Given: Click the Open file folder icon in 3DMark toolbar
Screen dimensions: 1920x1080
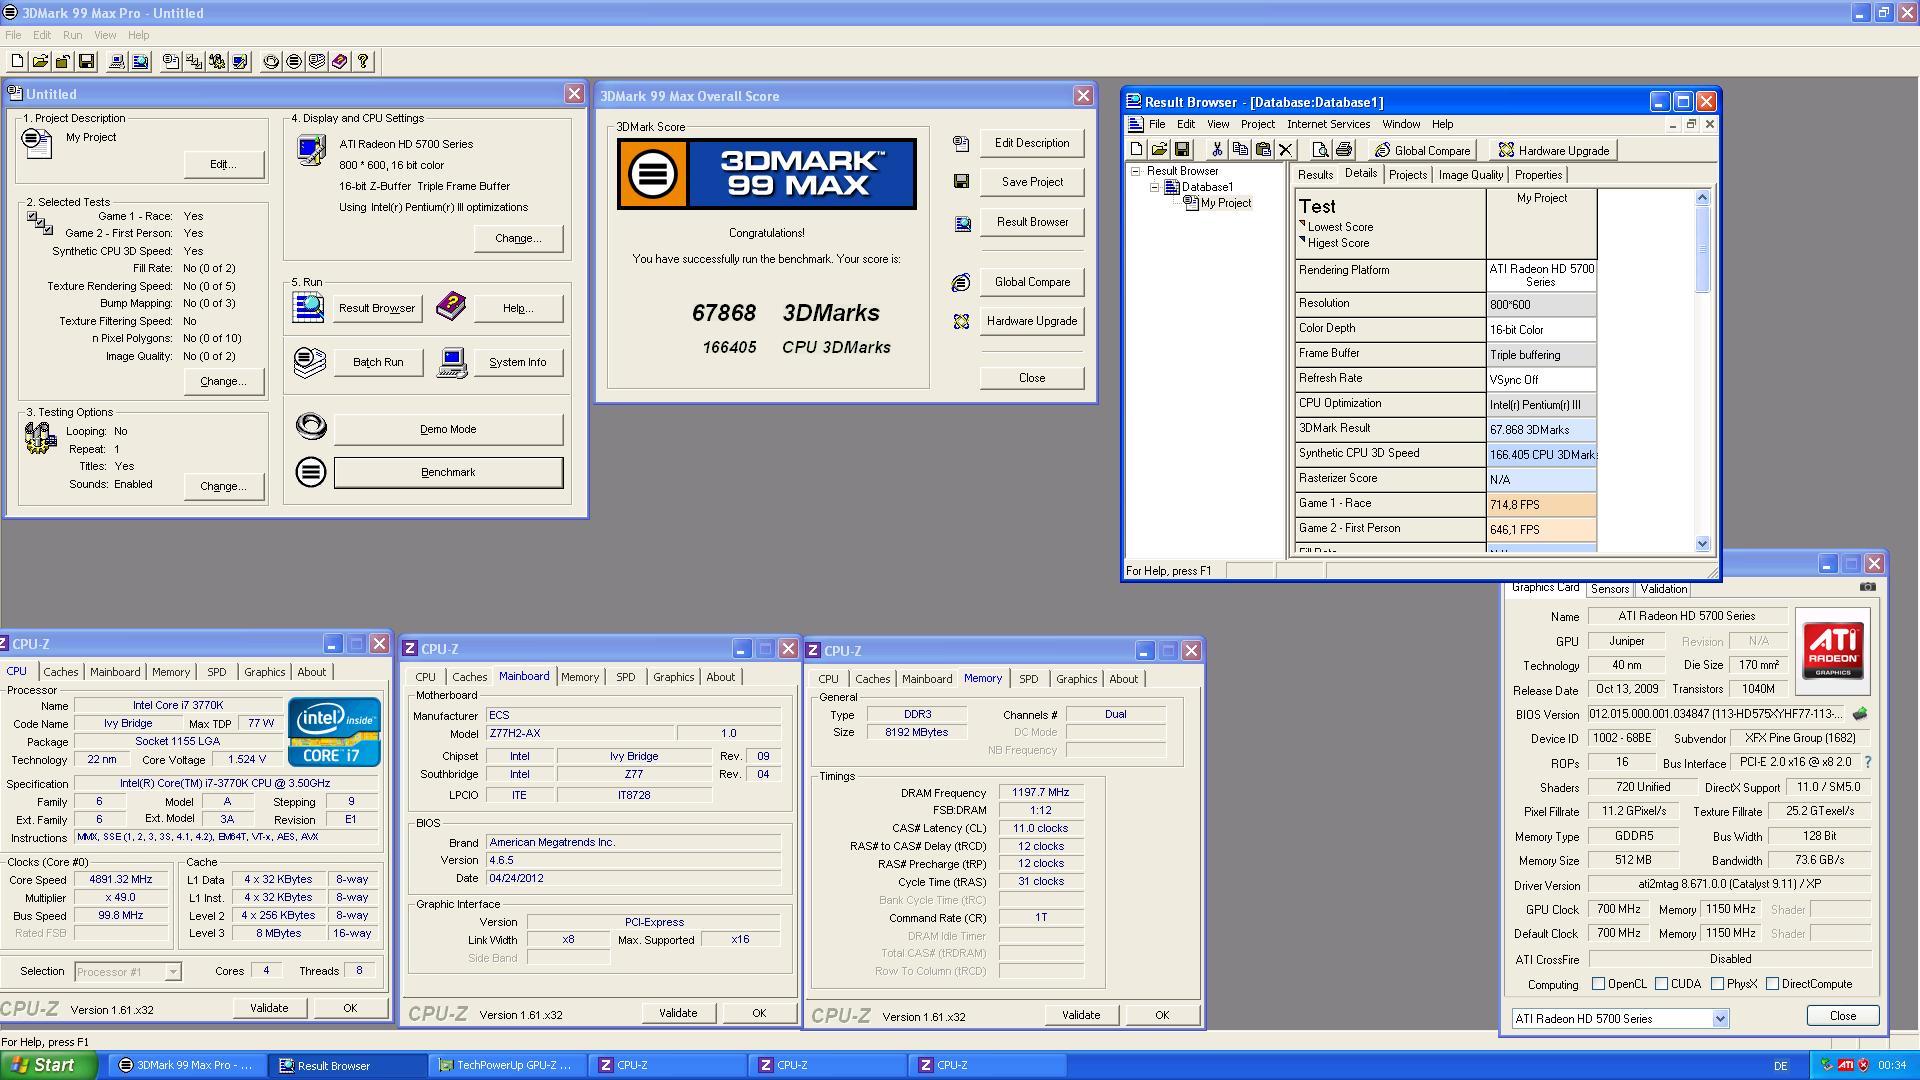Looking at the screenshot, I should pyautogui.click(x=40, y=61).
